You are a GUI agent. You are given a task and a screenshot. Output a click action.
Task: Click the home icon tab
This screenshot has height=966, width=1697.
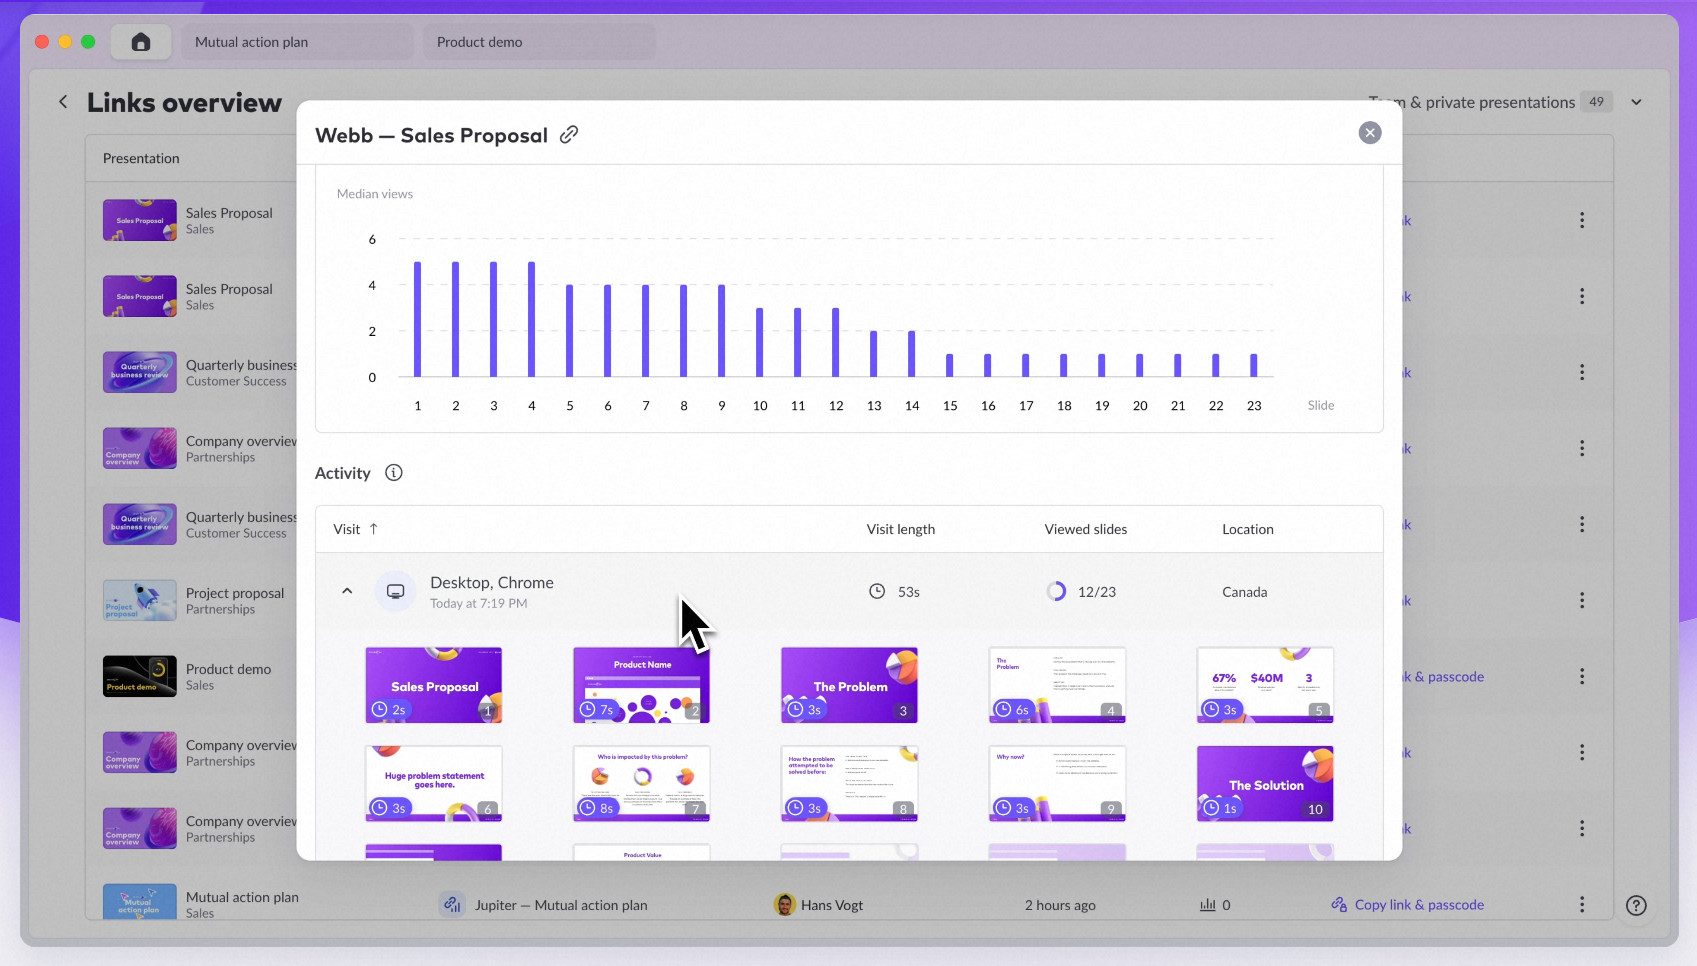tap(141, 42)
